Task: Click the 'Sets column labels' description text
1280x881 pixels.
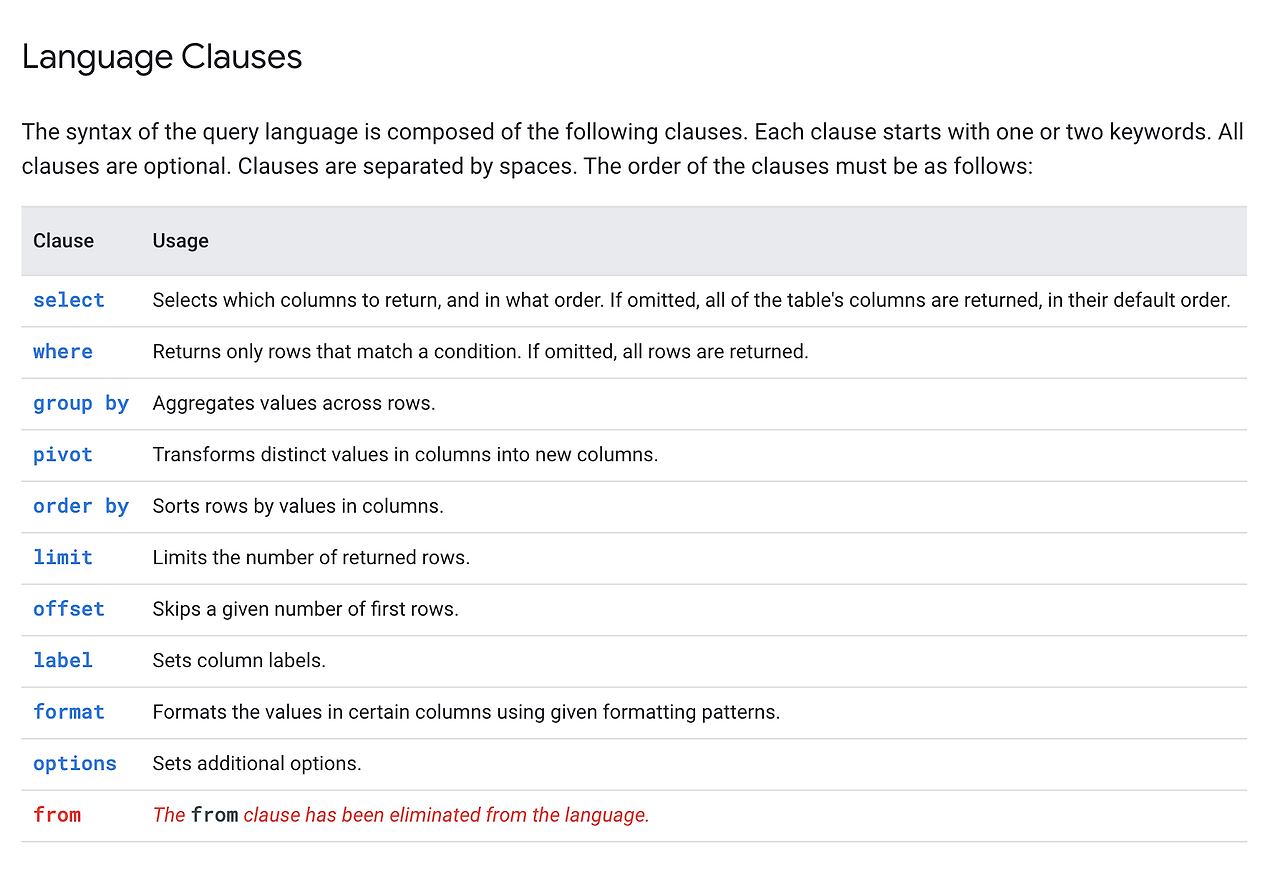Action: [239, 661]
